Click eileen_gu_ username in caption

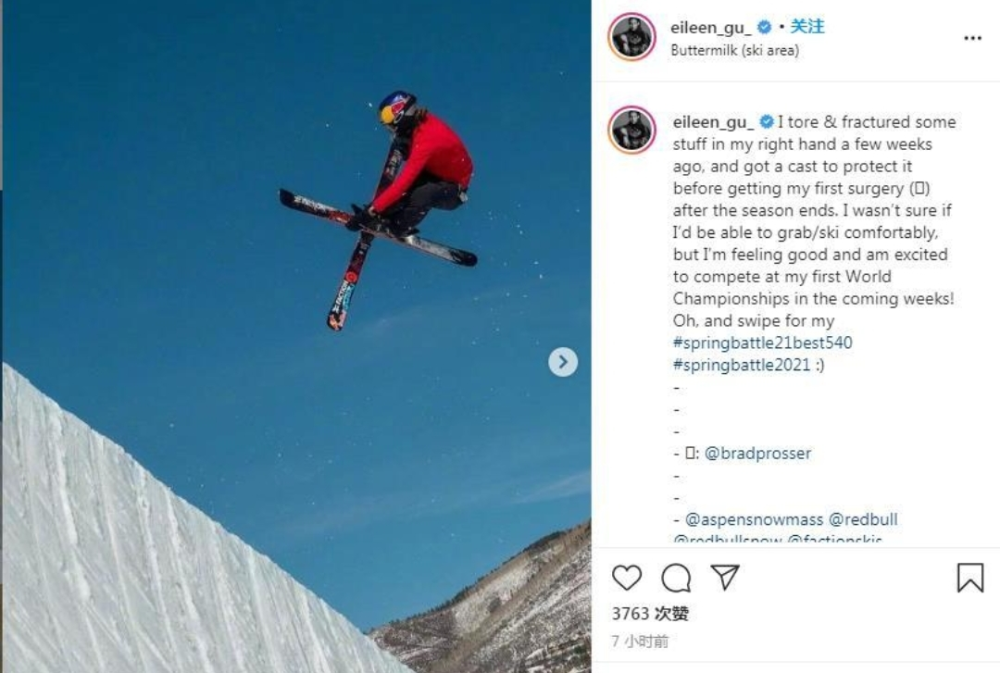[713, 122]
